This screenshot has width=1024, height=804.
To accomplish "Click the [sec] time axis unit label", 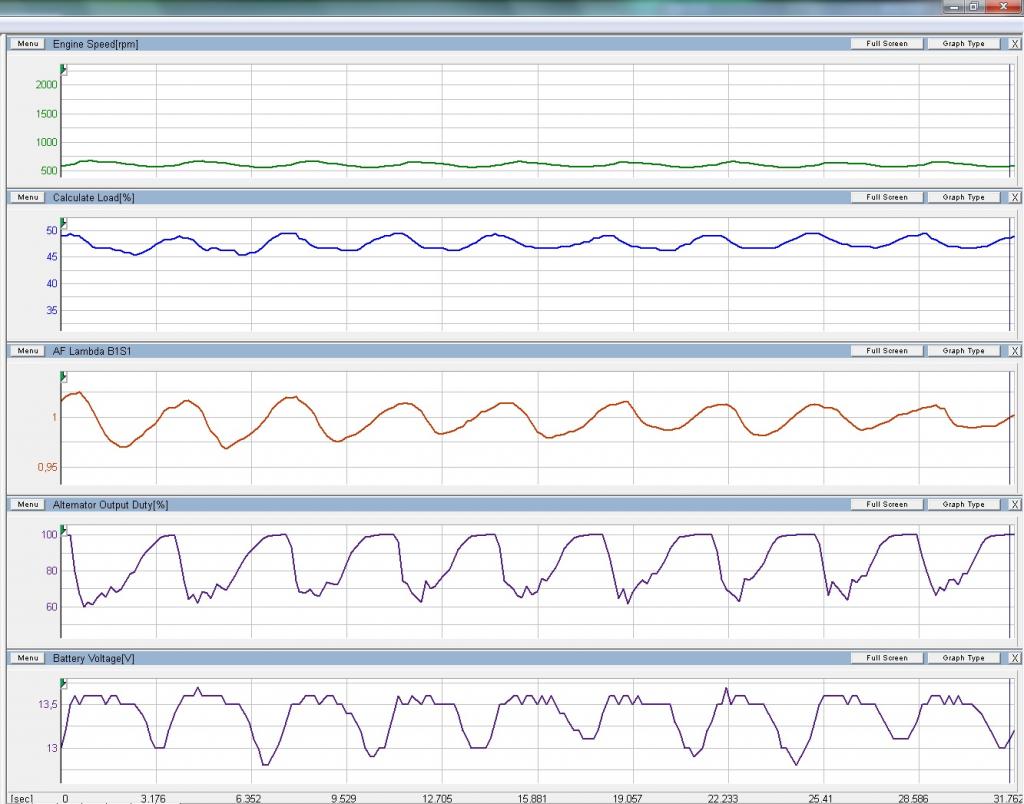I will (x=22, y=799).
